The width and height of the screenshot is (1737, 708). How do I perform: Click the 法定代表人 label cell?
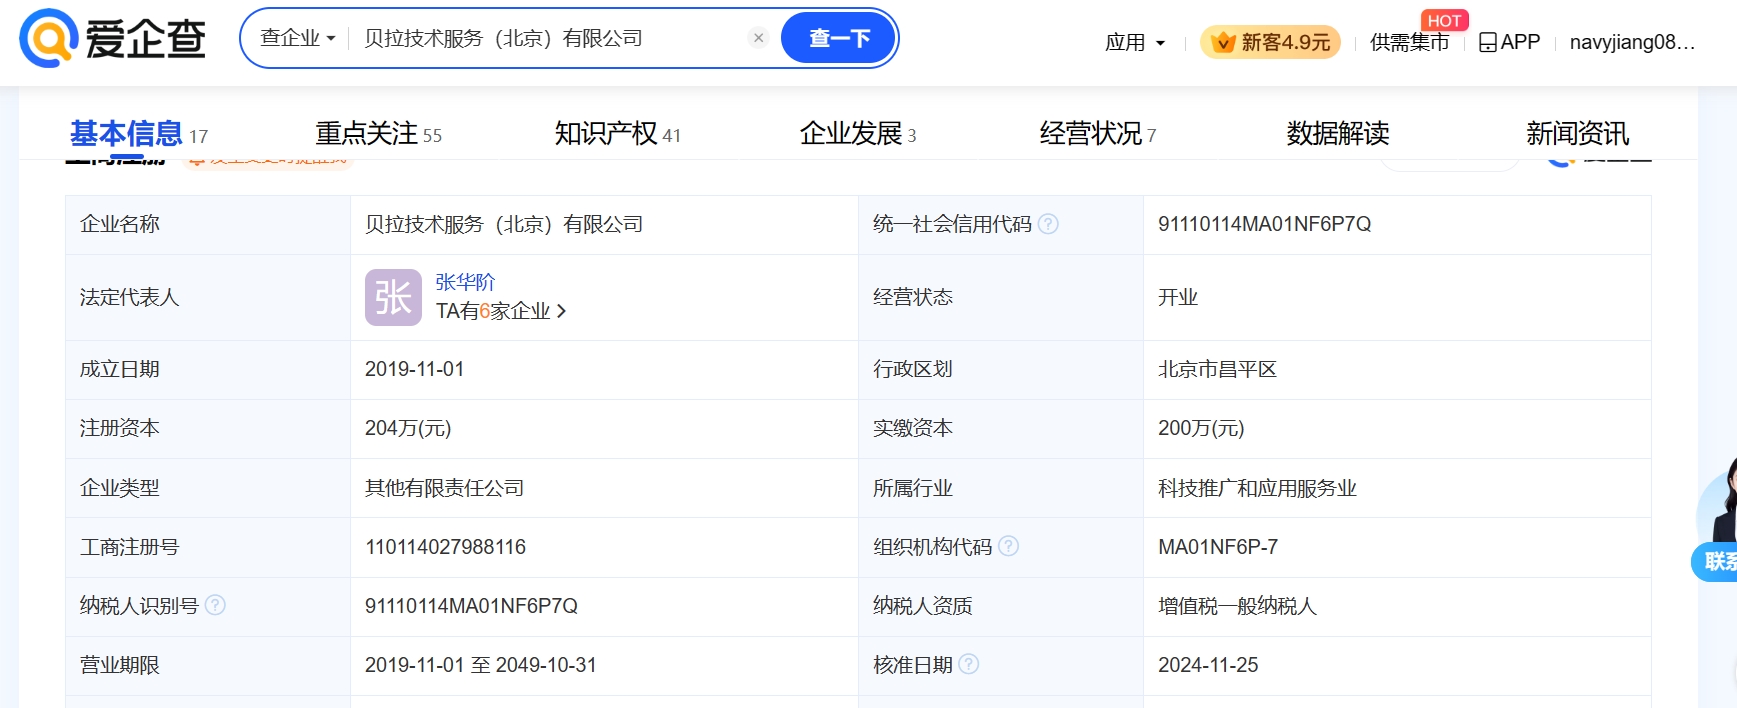tap(208, 297)
